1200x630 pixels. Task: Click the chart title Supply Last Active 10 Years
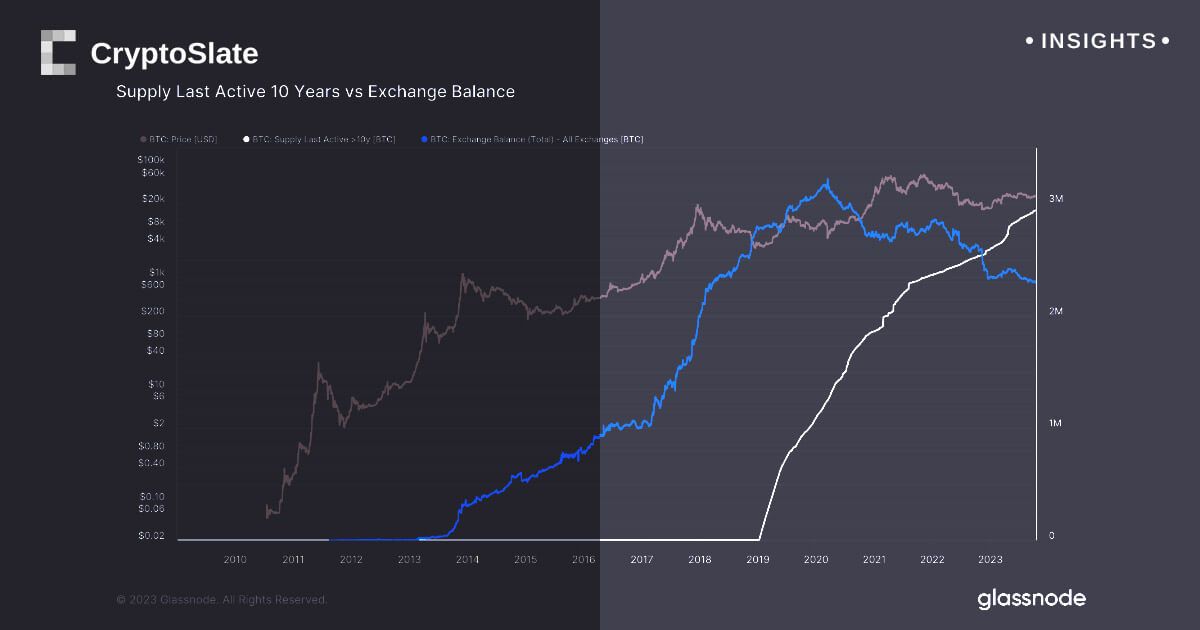pyautogui.click(x=315, y=92)
